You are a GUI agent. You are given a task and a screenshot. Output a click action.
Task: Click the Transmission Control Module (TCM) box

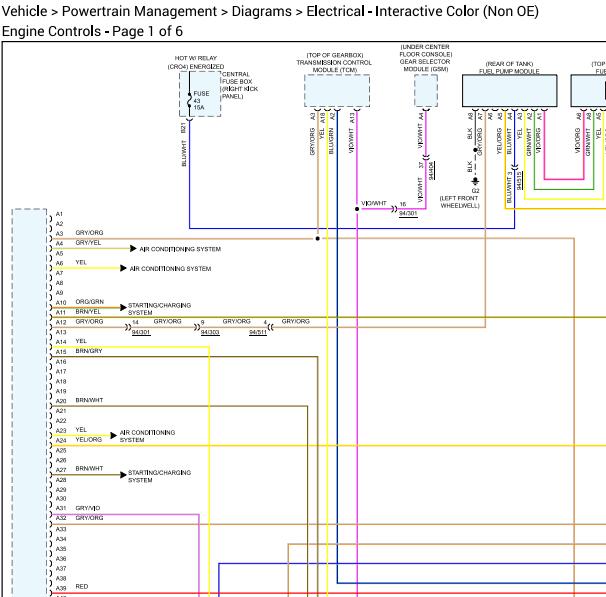click(x=337, y=90)
